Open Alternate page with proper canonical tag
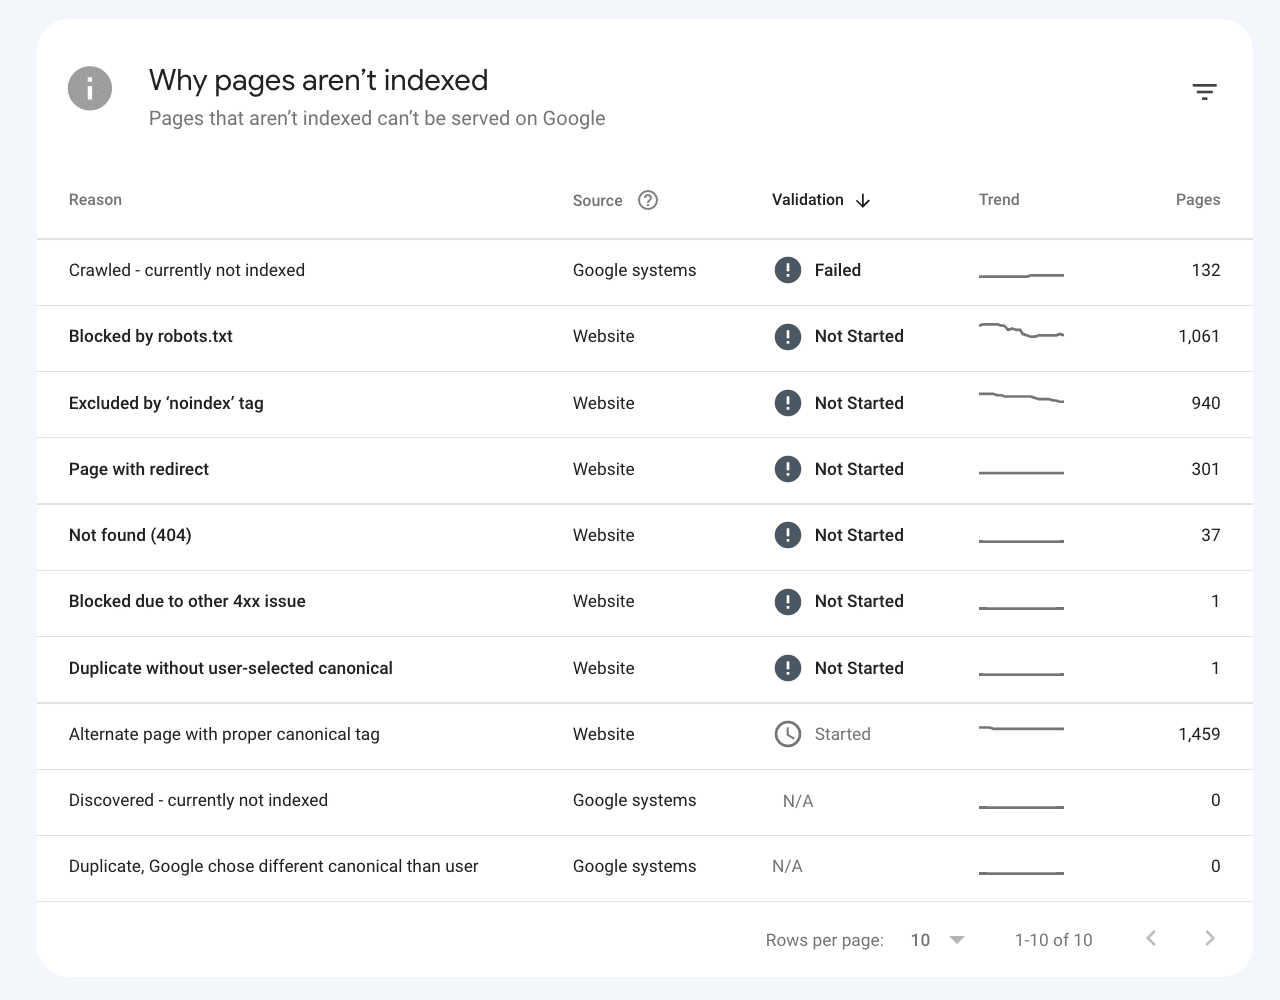Image resolution: width=1280 pixels, height=1000 pixels. click(645, 736)
